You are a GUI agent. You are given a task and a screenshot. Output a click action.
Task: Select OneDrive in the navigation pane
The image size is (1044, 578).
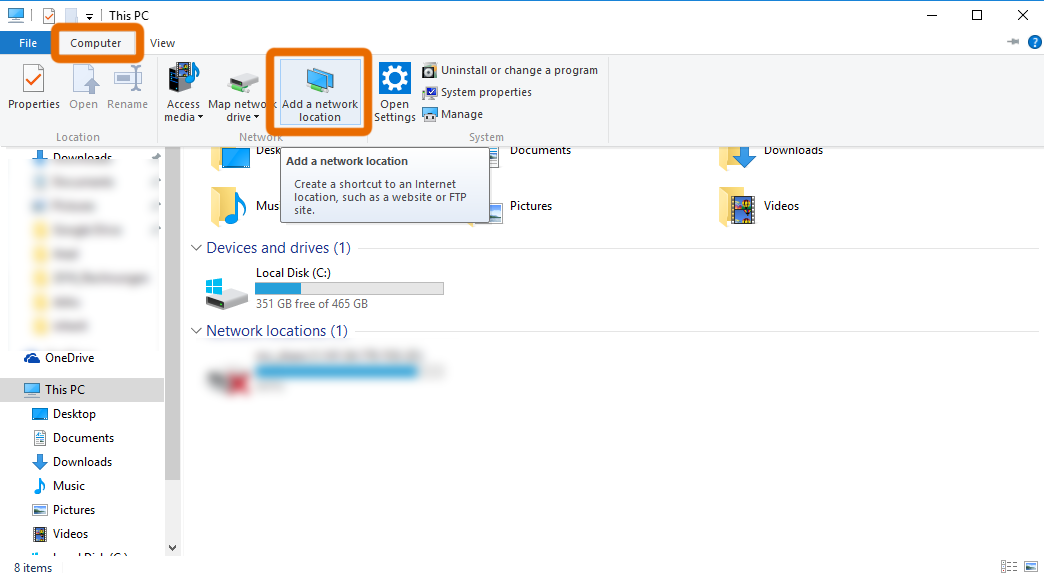pos(69,358)
